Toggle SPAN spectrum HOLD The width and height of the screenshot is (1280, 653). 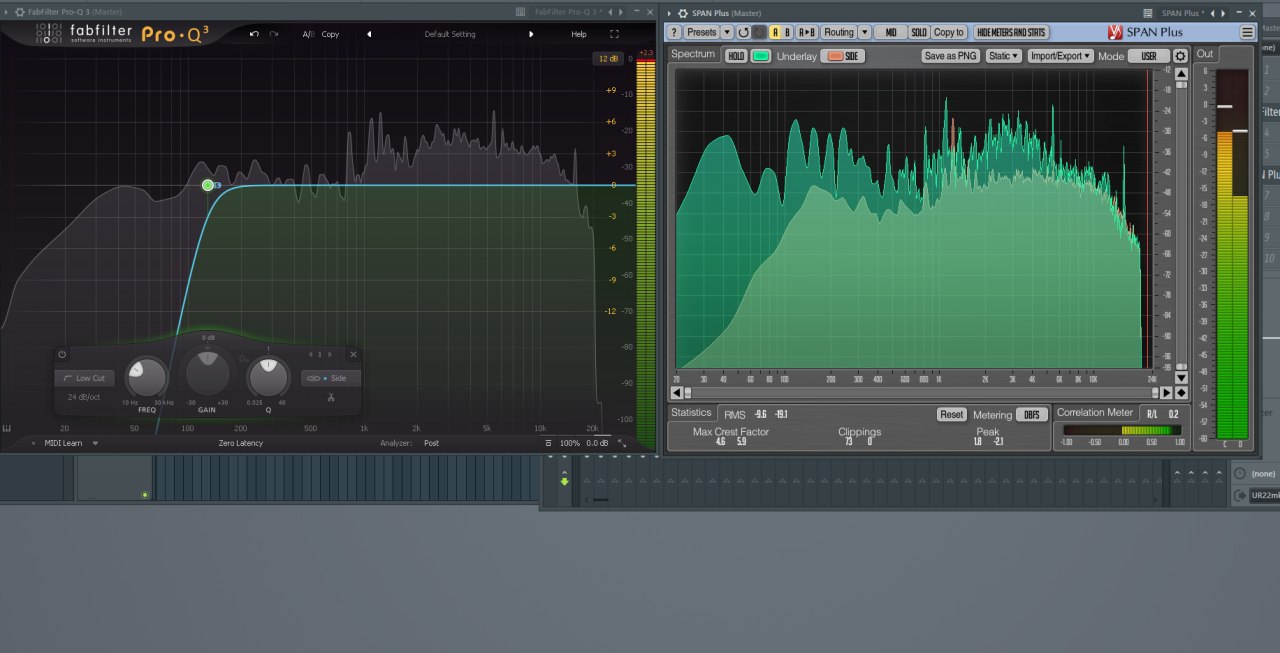736,56
